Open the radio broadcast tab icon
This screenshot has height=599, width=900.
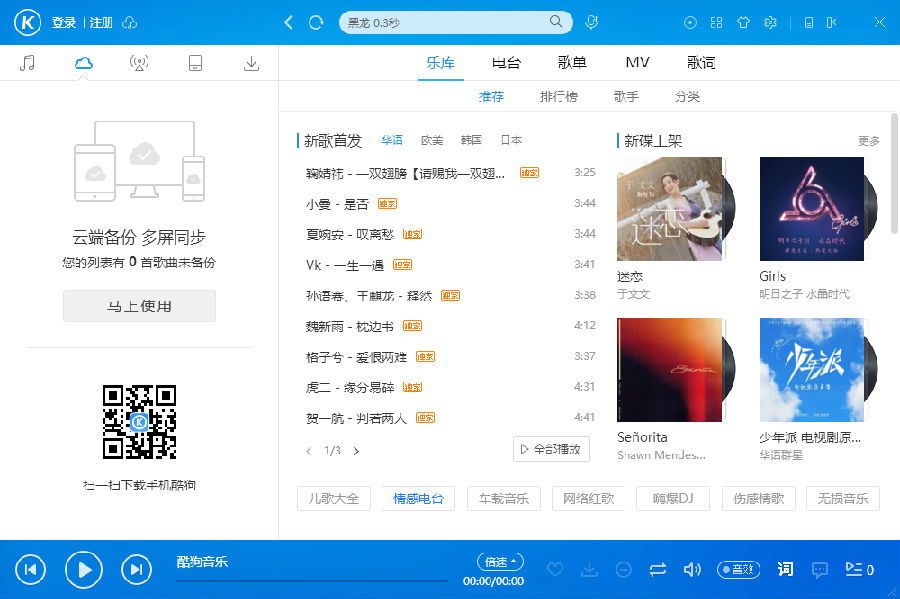(139, 63)
